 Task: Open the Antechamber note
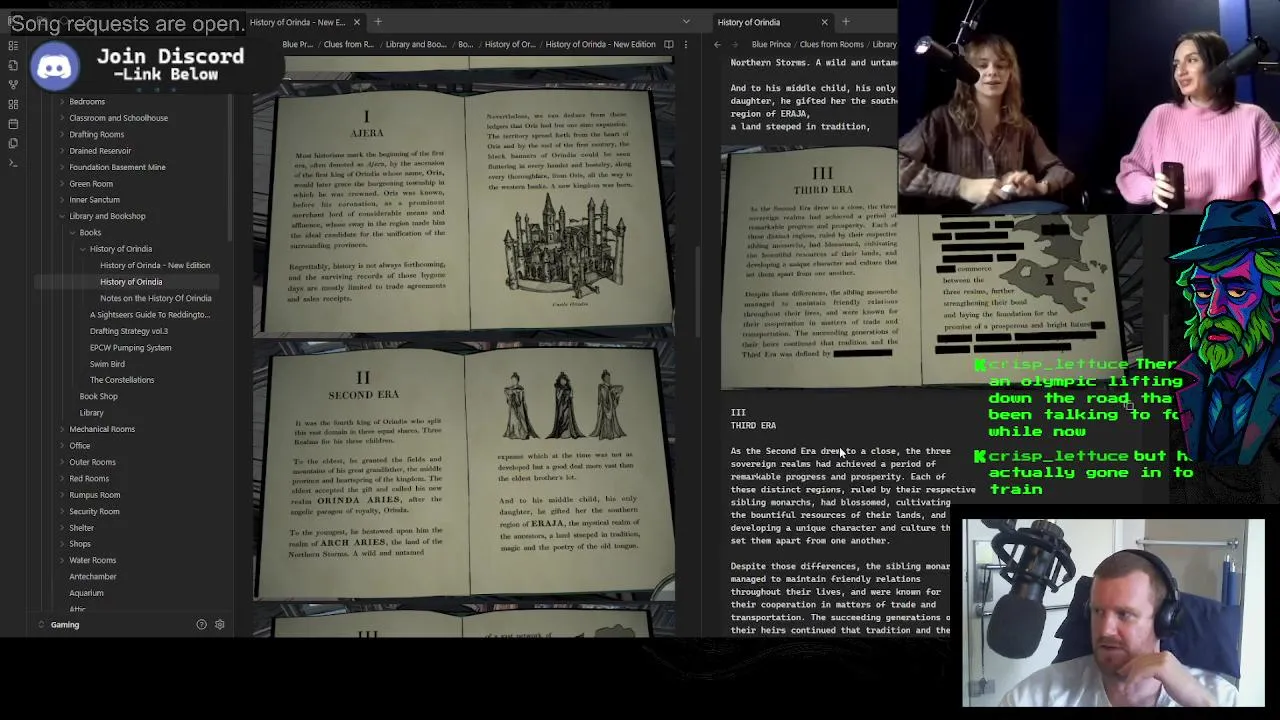coord(93,577)
